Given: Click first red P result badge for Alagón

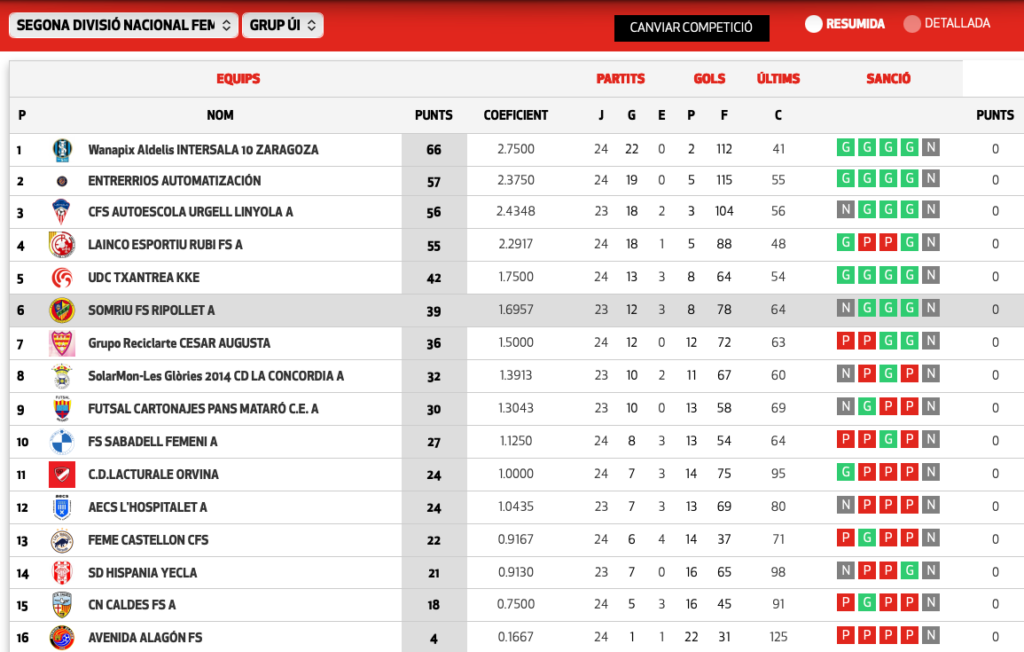Looking at the screenshot, I should click(845, 636).
